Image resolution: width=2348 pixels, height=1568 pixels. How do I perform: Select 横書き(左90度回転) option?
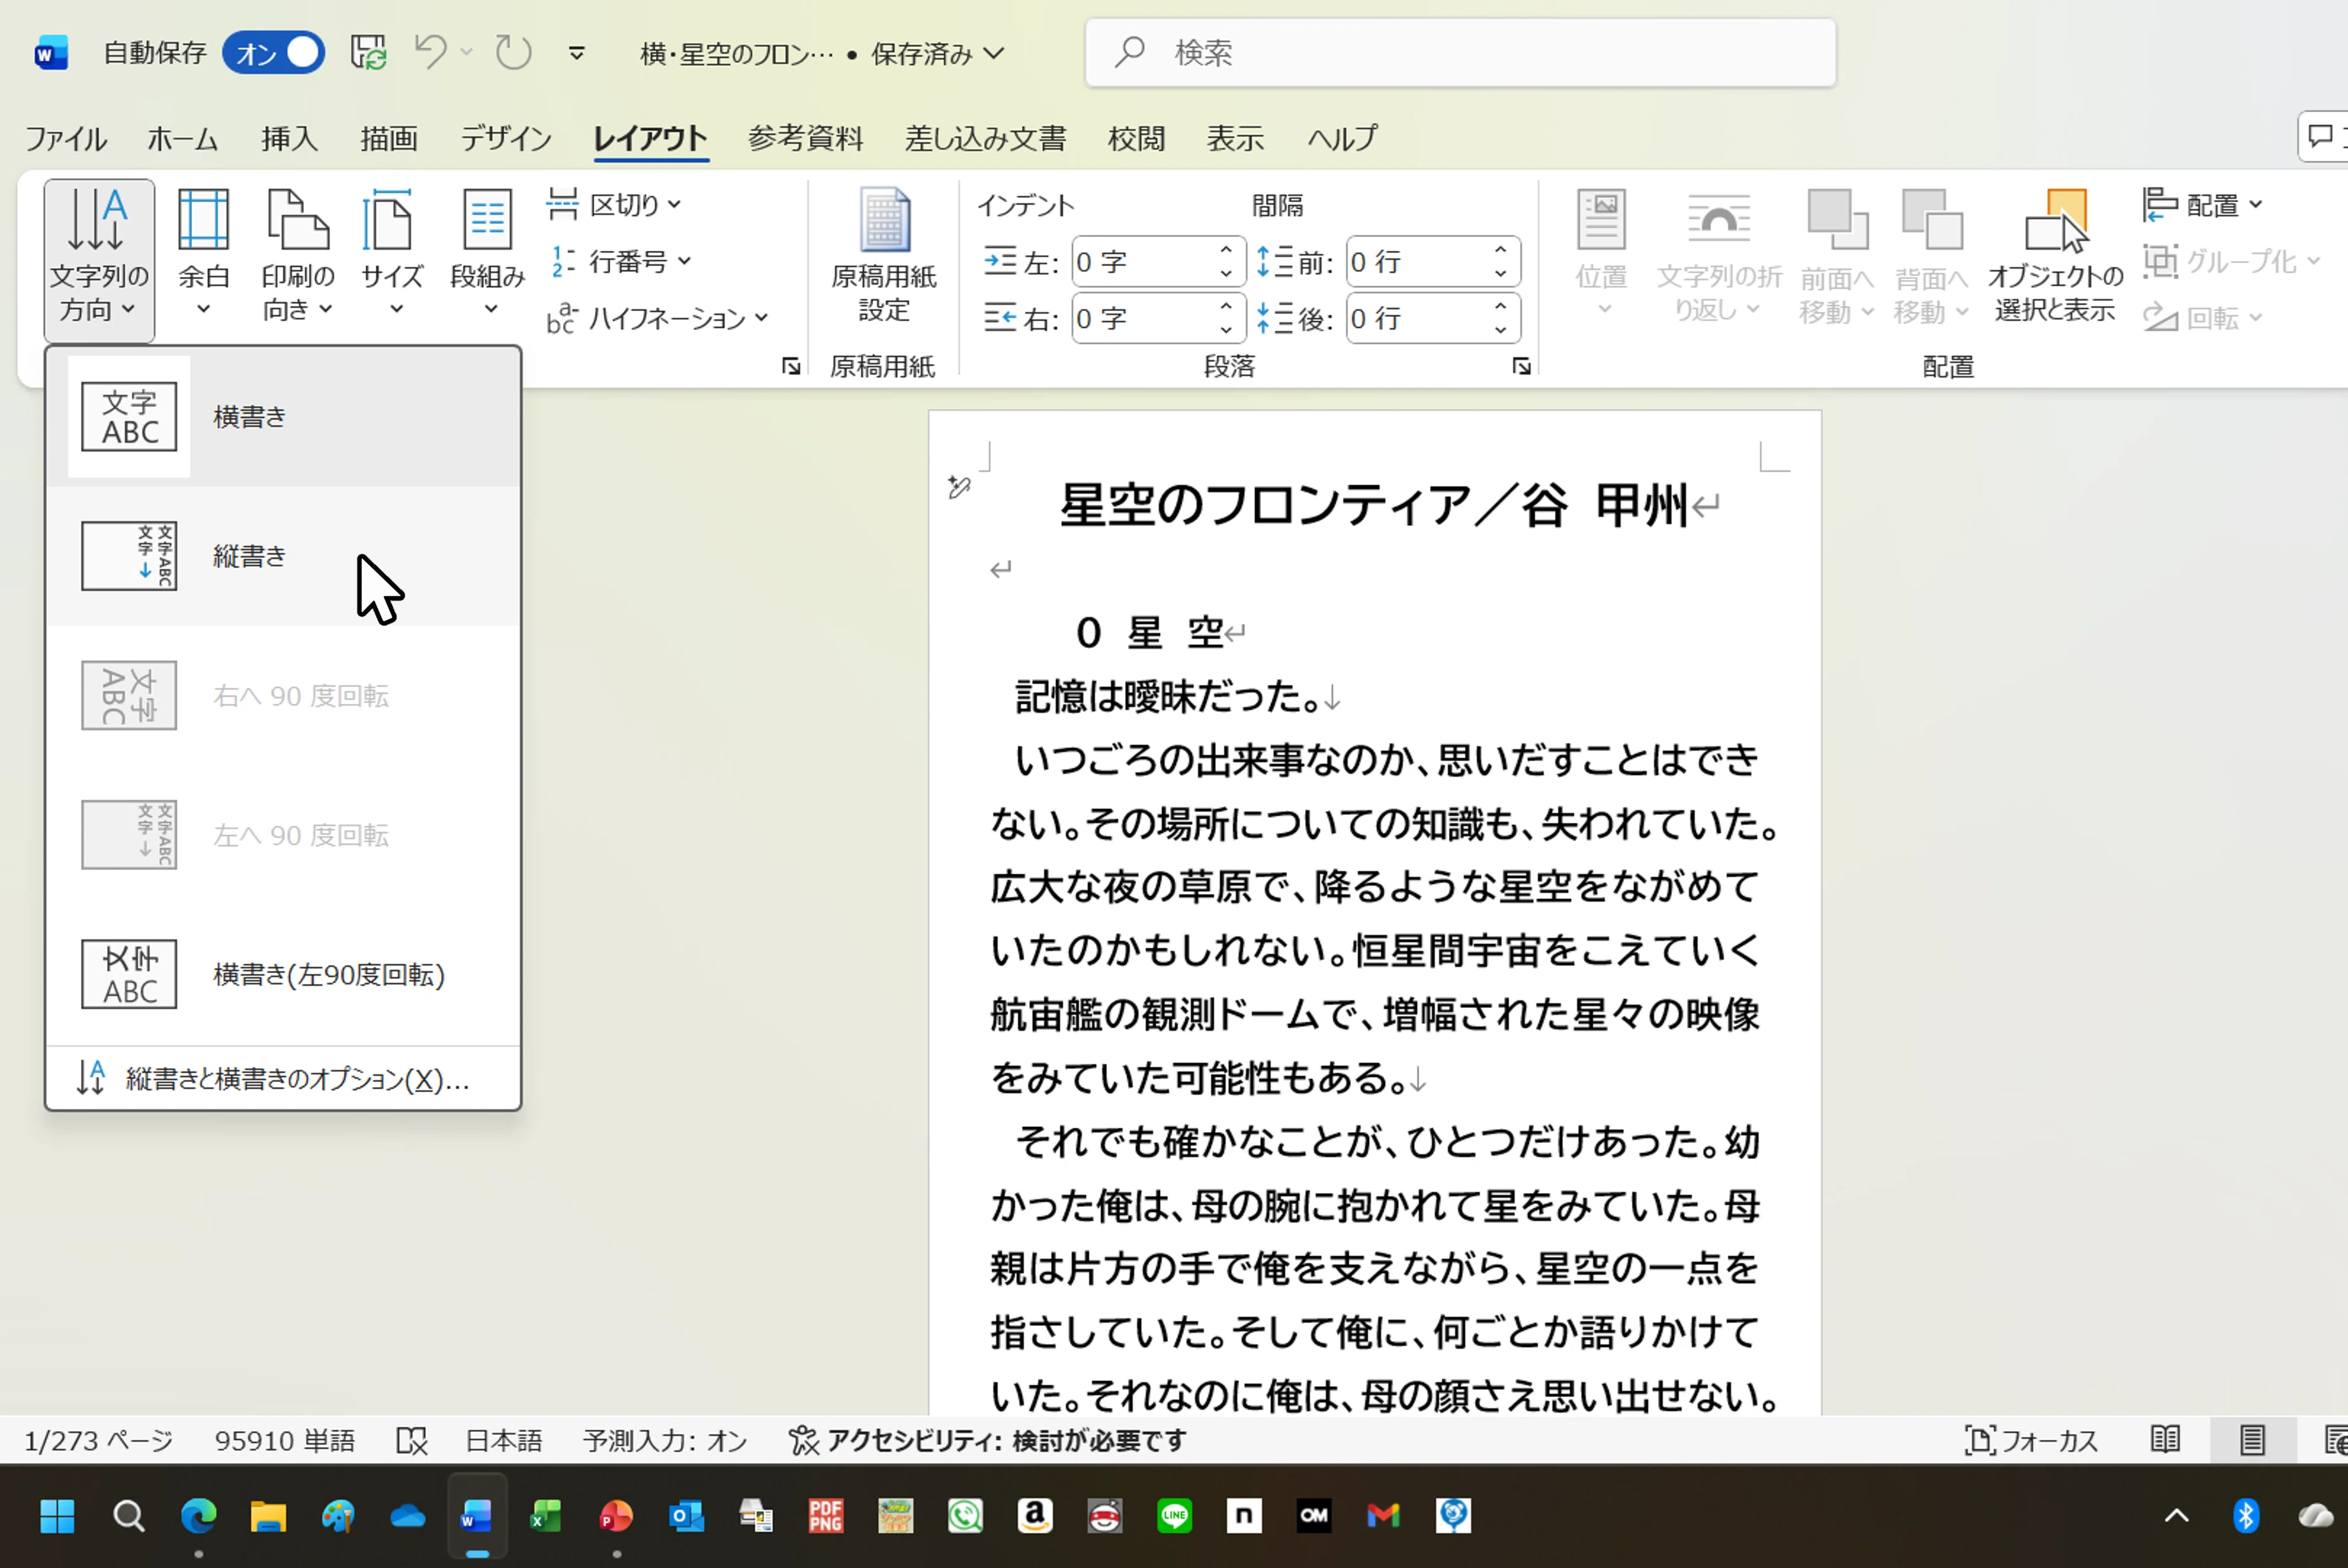(x=284, y=974)
